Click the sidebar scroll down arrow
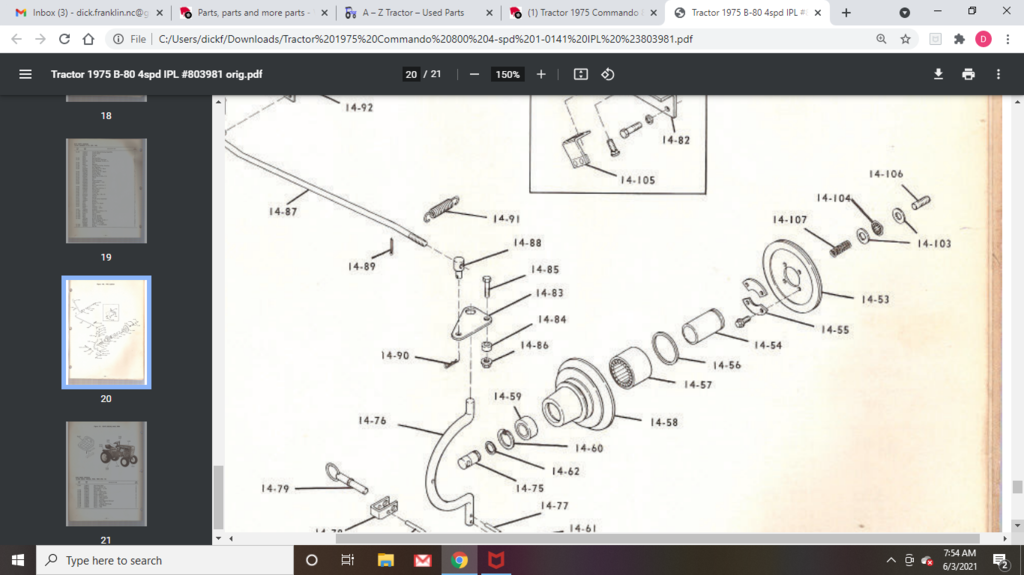The image size is (1024, 575). [219, 539]
